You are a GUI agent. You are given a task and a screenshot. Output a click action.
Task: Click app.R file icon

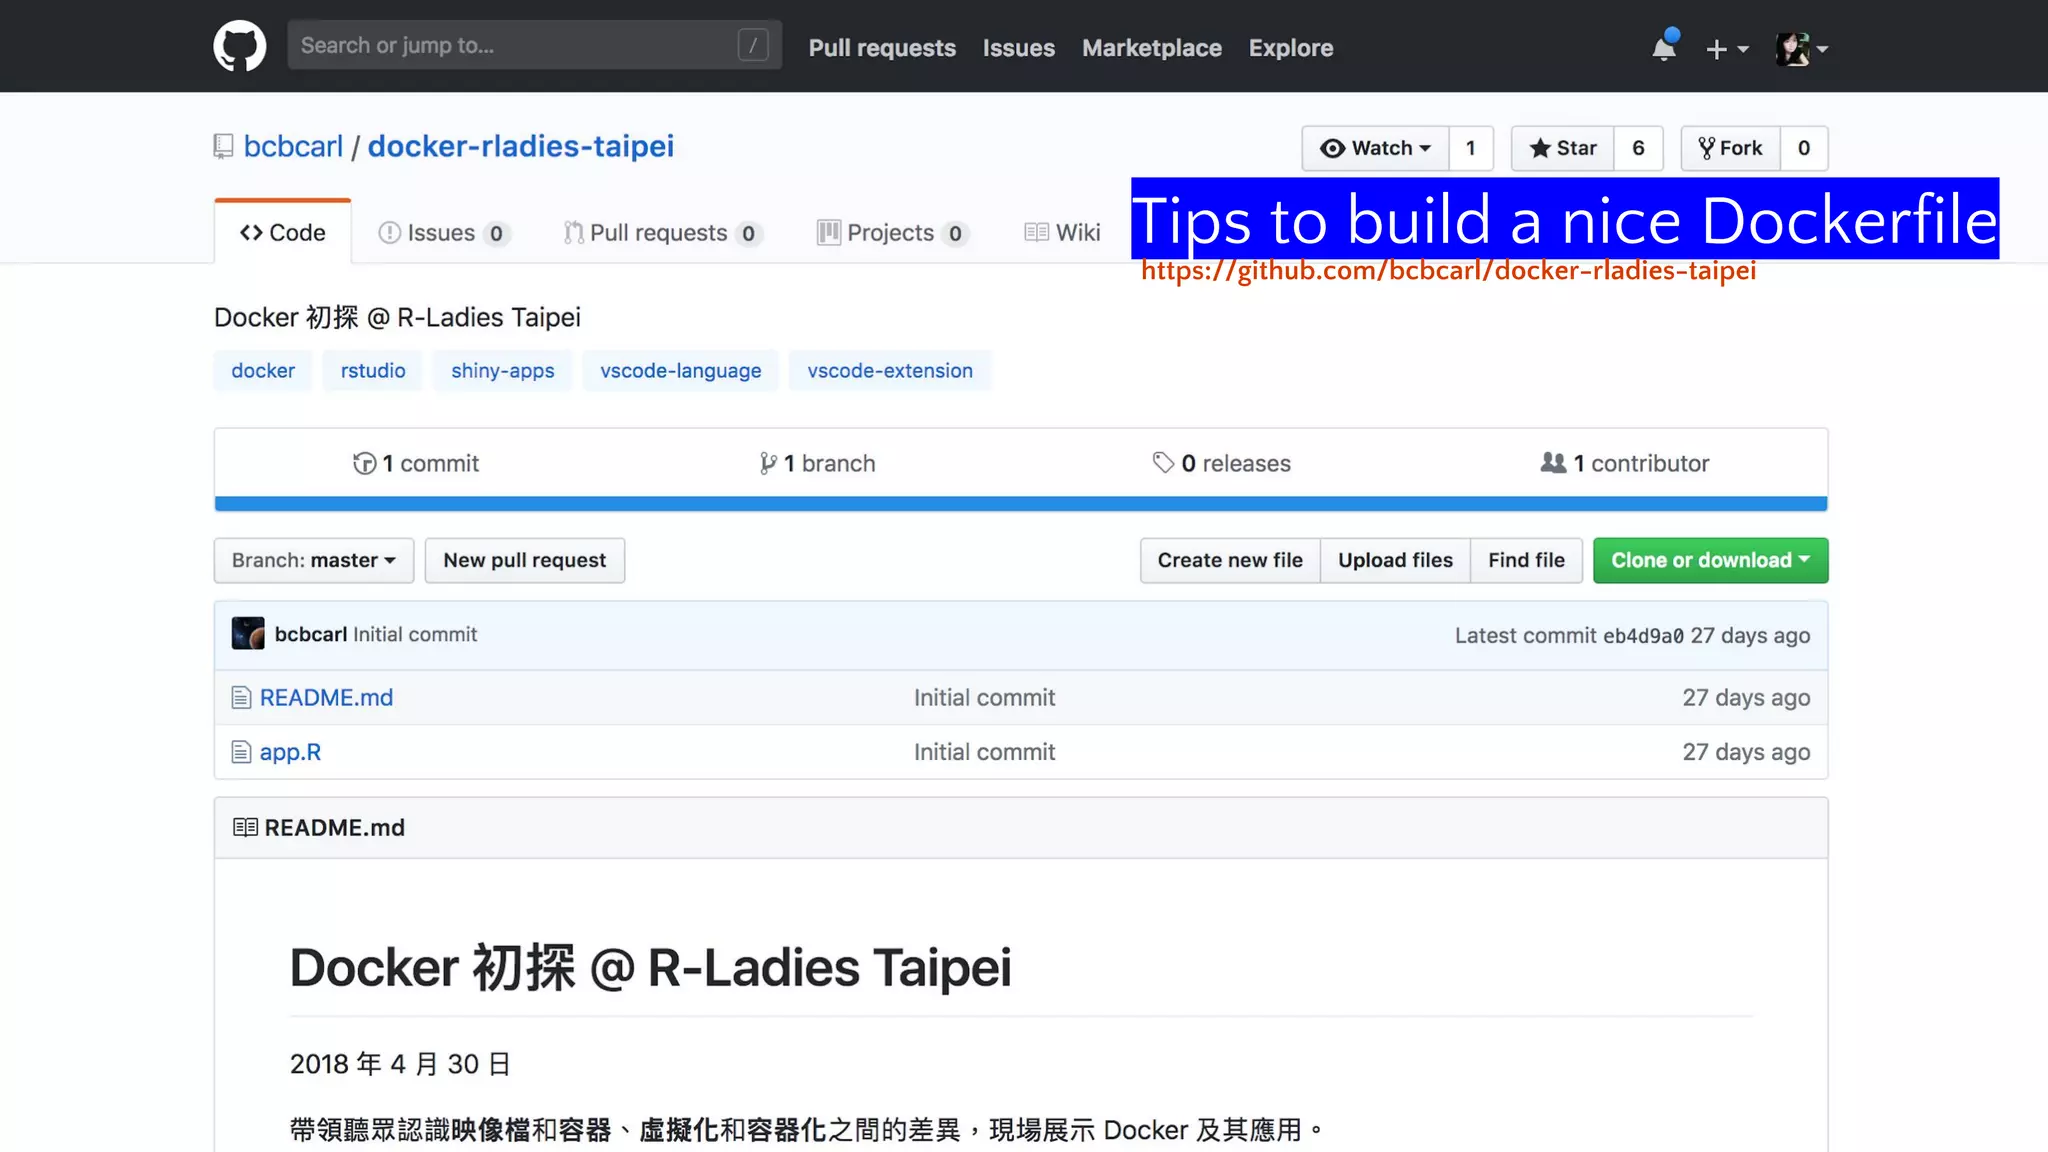241,752
